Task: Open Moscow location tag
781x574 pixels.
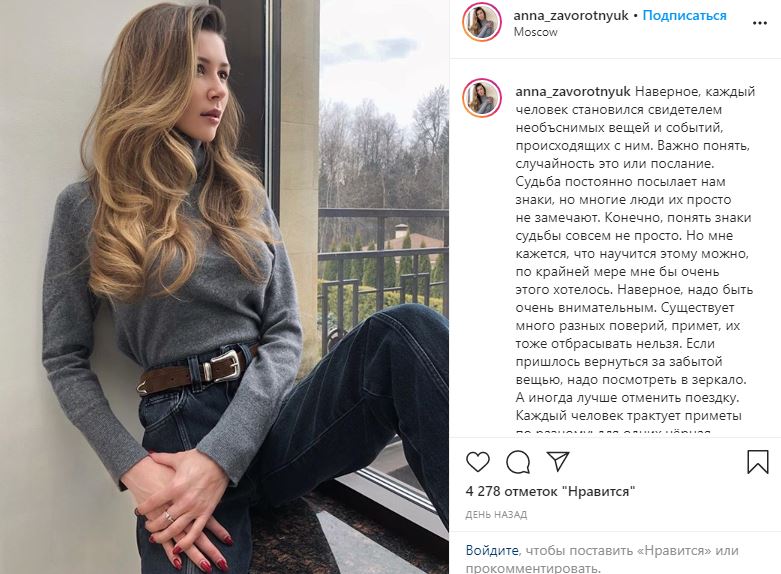Action: 535,32
